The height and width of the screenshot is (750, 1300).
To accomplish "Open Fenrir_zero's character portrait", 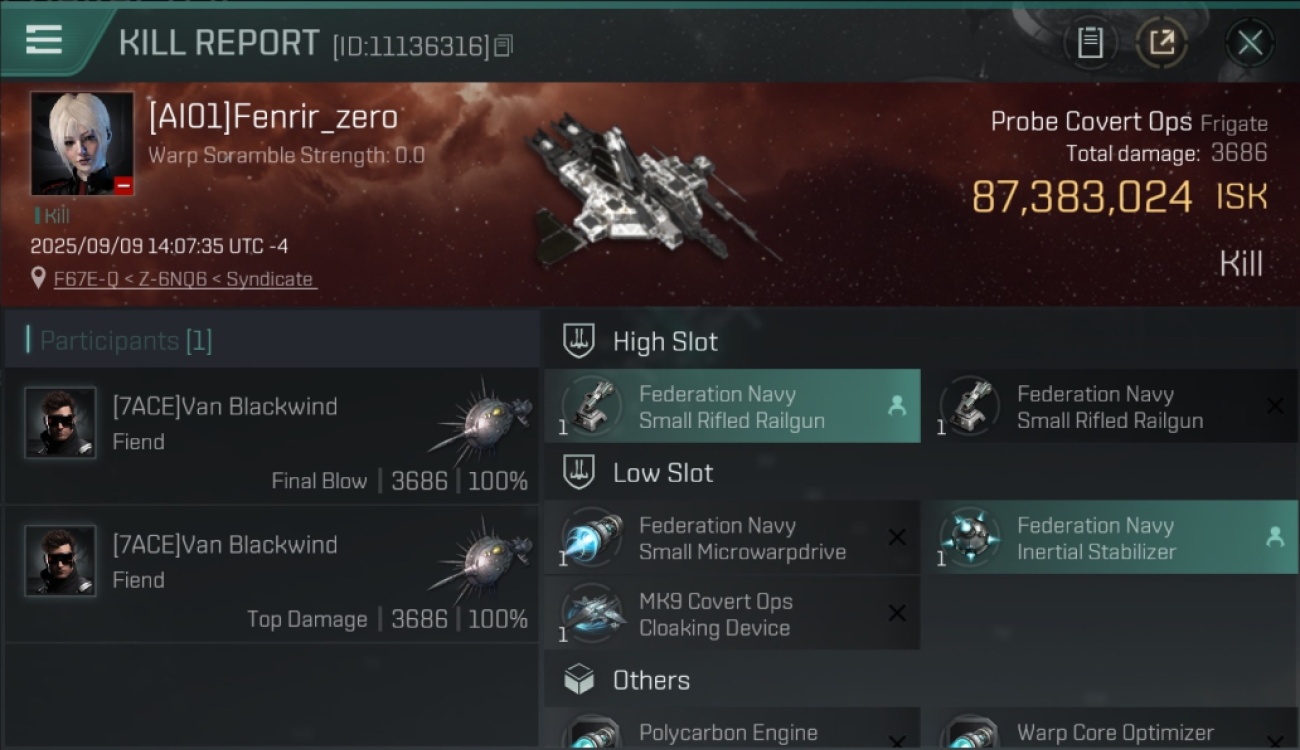I will tap(82, 144).
